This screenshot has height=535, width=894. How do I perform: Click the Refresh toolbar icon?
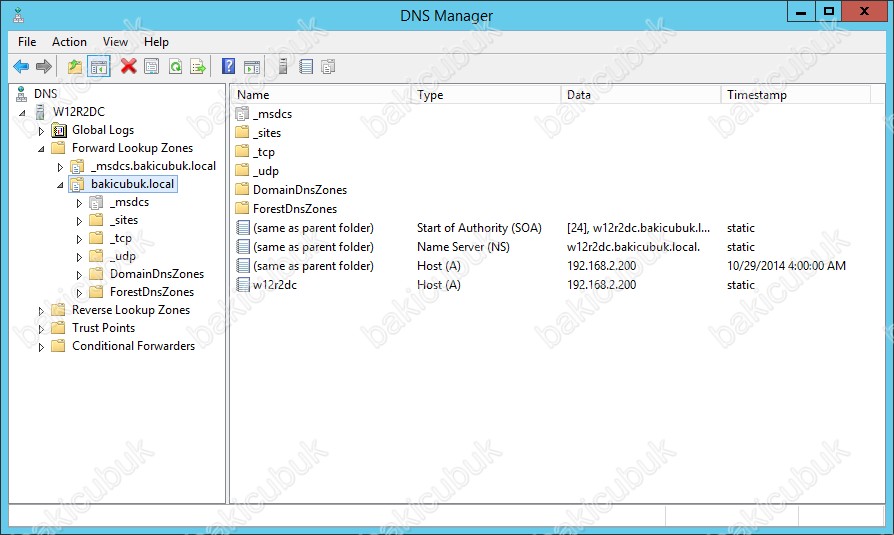pyautogui.click(x=176, y=67)
